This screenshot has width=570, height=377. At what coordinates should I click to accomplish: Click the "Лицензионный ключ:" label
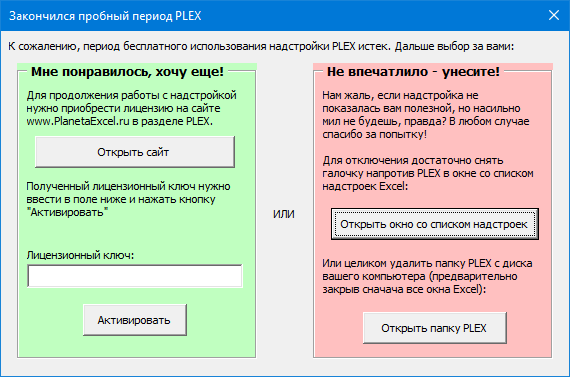(80, 255)
